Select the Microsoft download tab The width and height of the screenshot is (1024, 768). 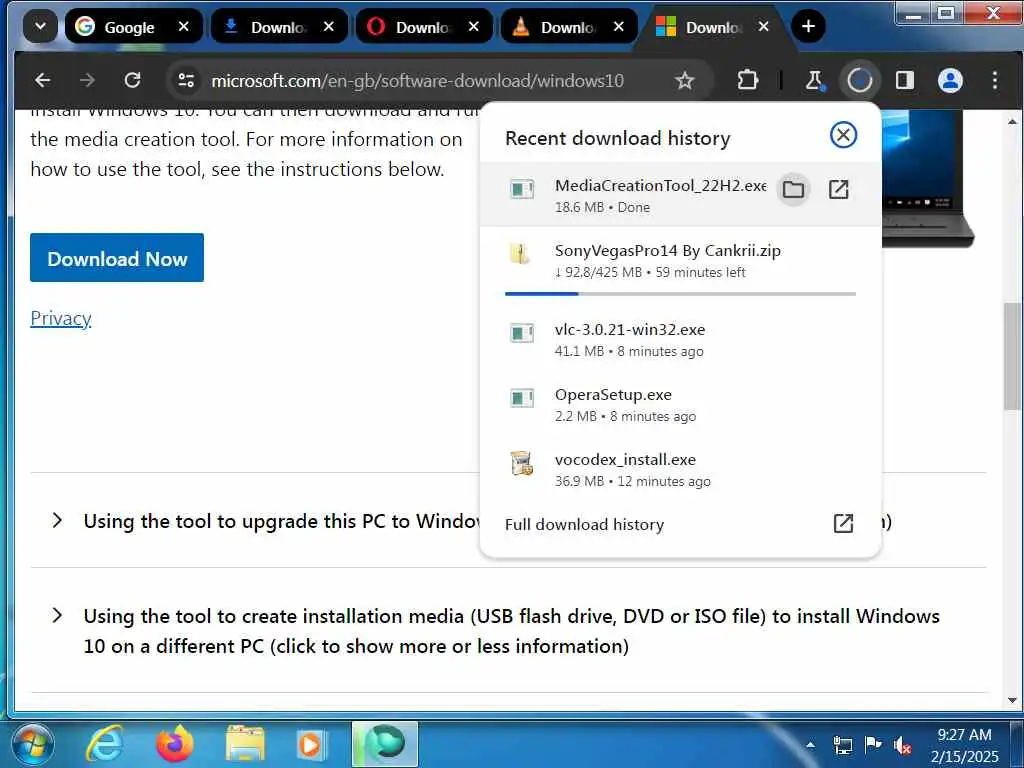pos(714,27)
